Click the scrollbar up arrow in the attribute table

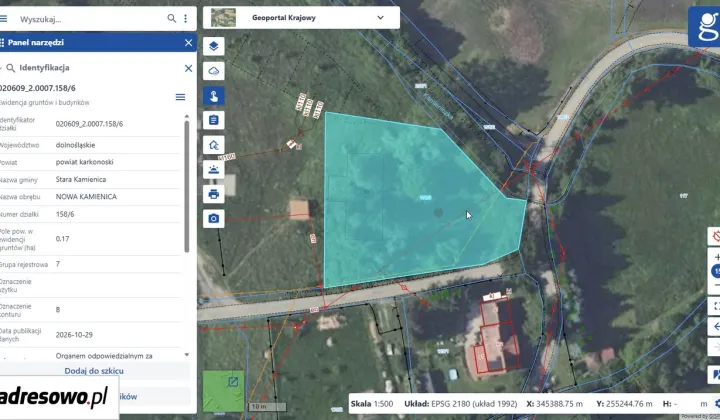[x=186, y=117]
